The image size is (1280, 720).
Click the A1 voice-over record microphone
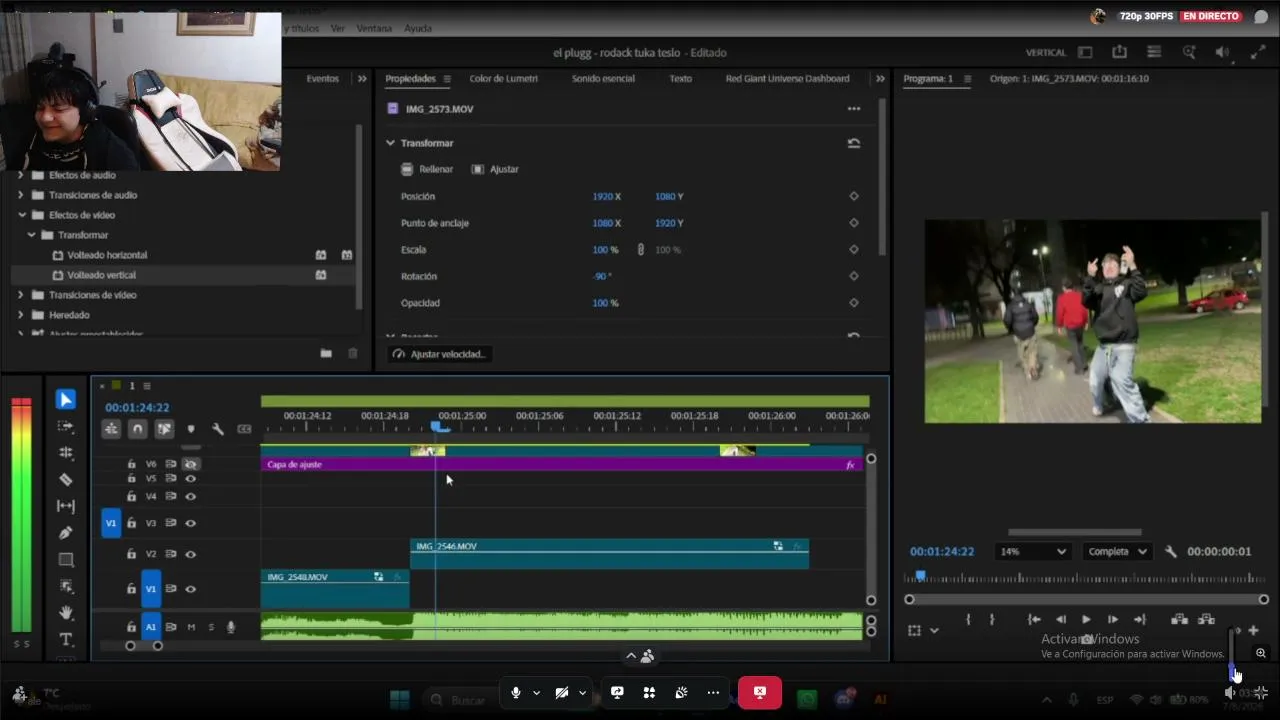[x=231, y=627]
